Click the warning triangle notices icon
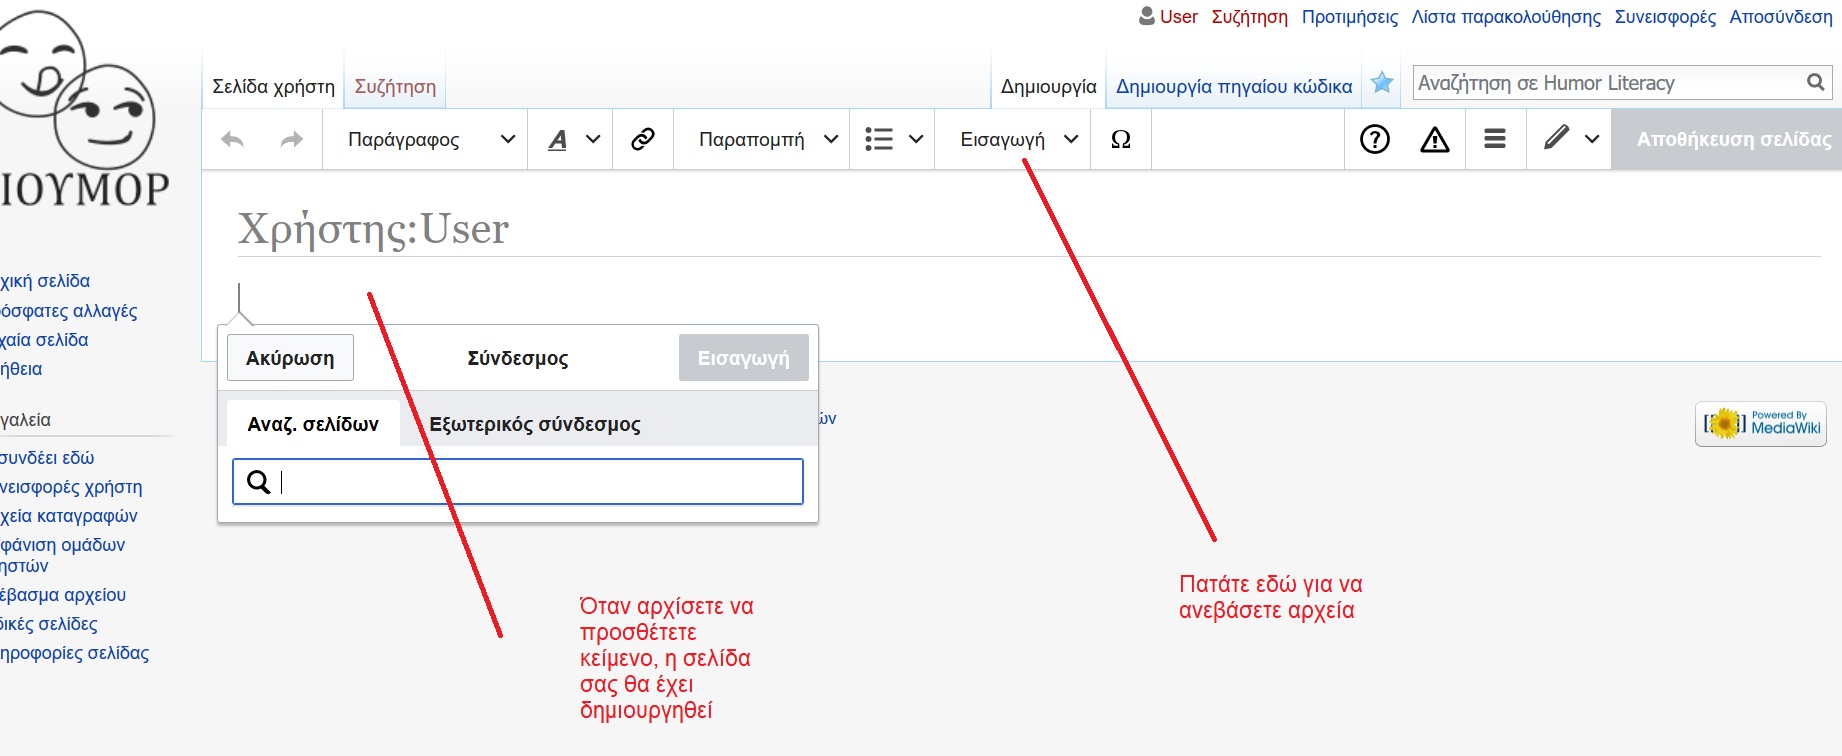 (x=1435, y=139)
